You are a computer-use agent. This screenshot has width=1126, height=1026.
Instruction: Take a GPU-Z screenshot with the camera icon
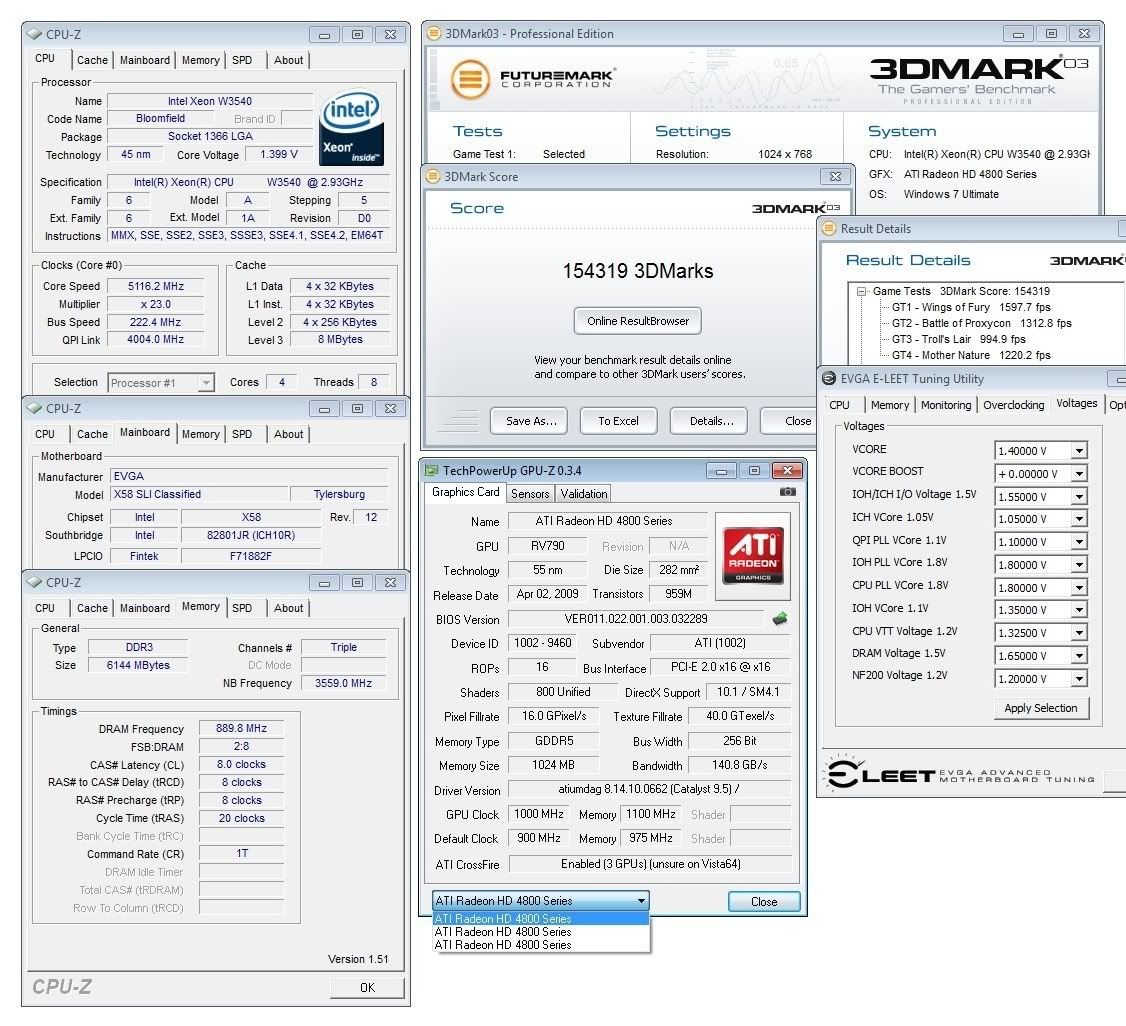pyautogui.click(x=788, y=492)
